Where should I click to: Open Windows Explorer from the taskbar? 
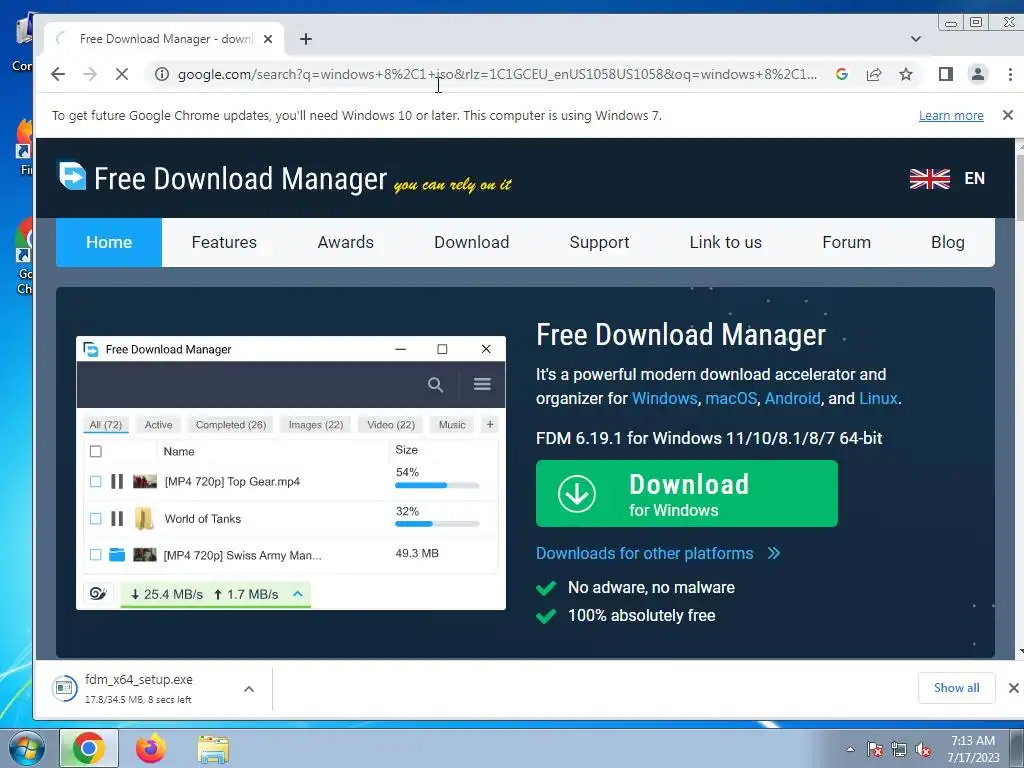(x=213, y=749)
